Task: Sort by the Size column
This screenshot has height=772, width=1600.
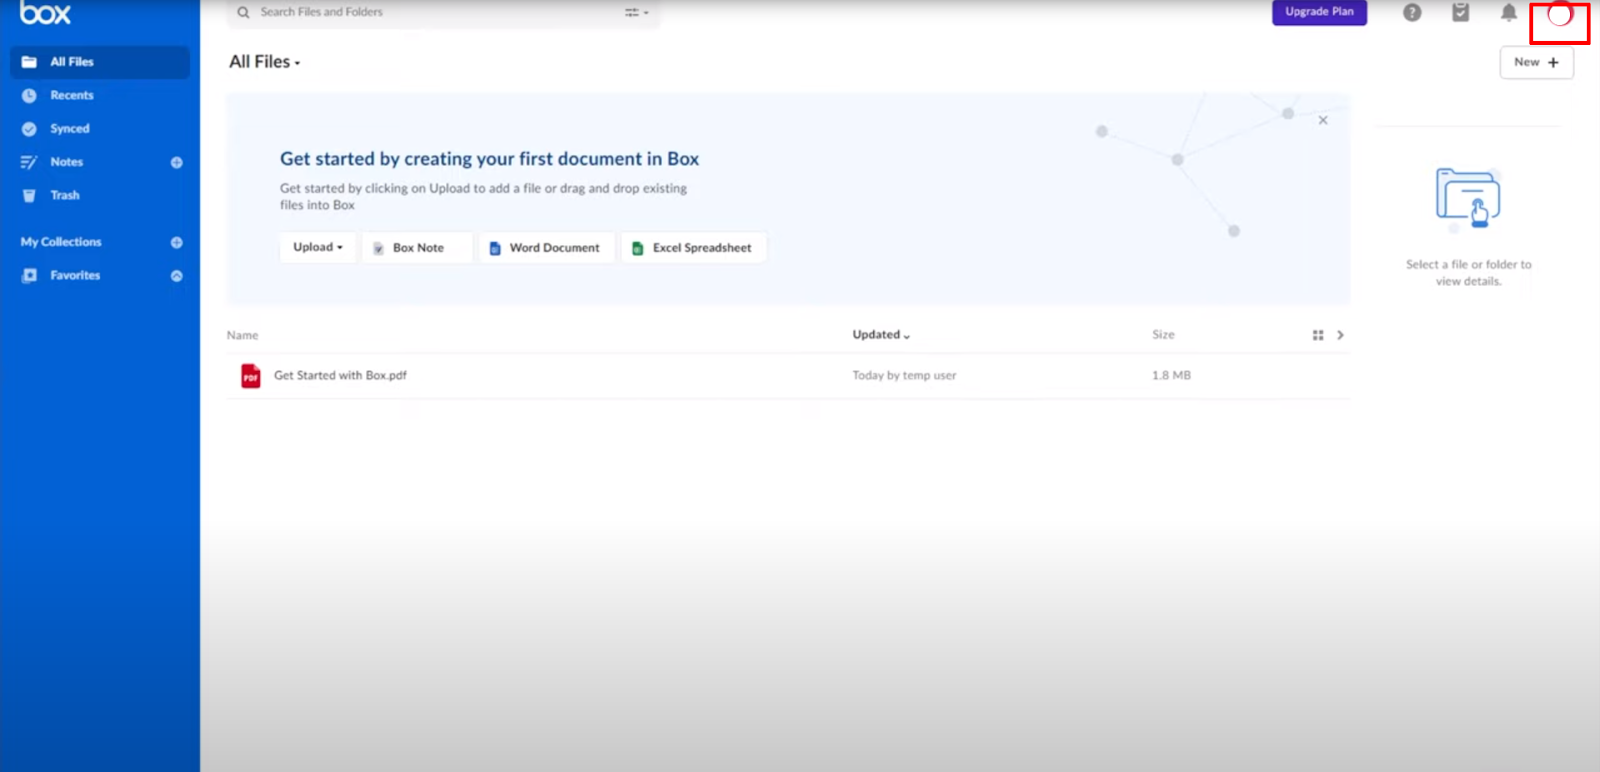Action: 1163,335
